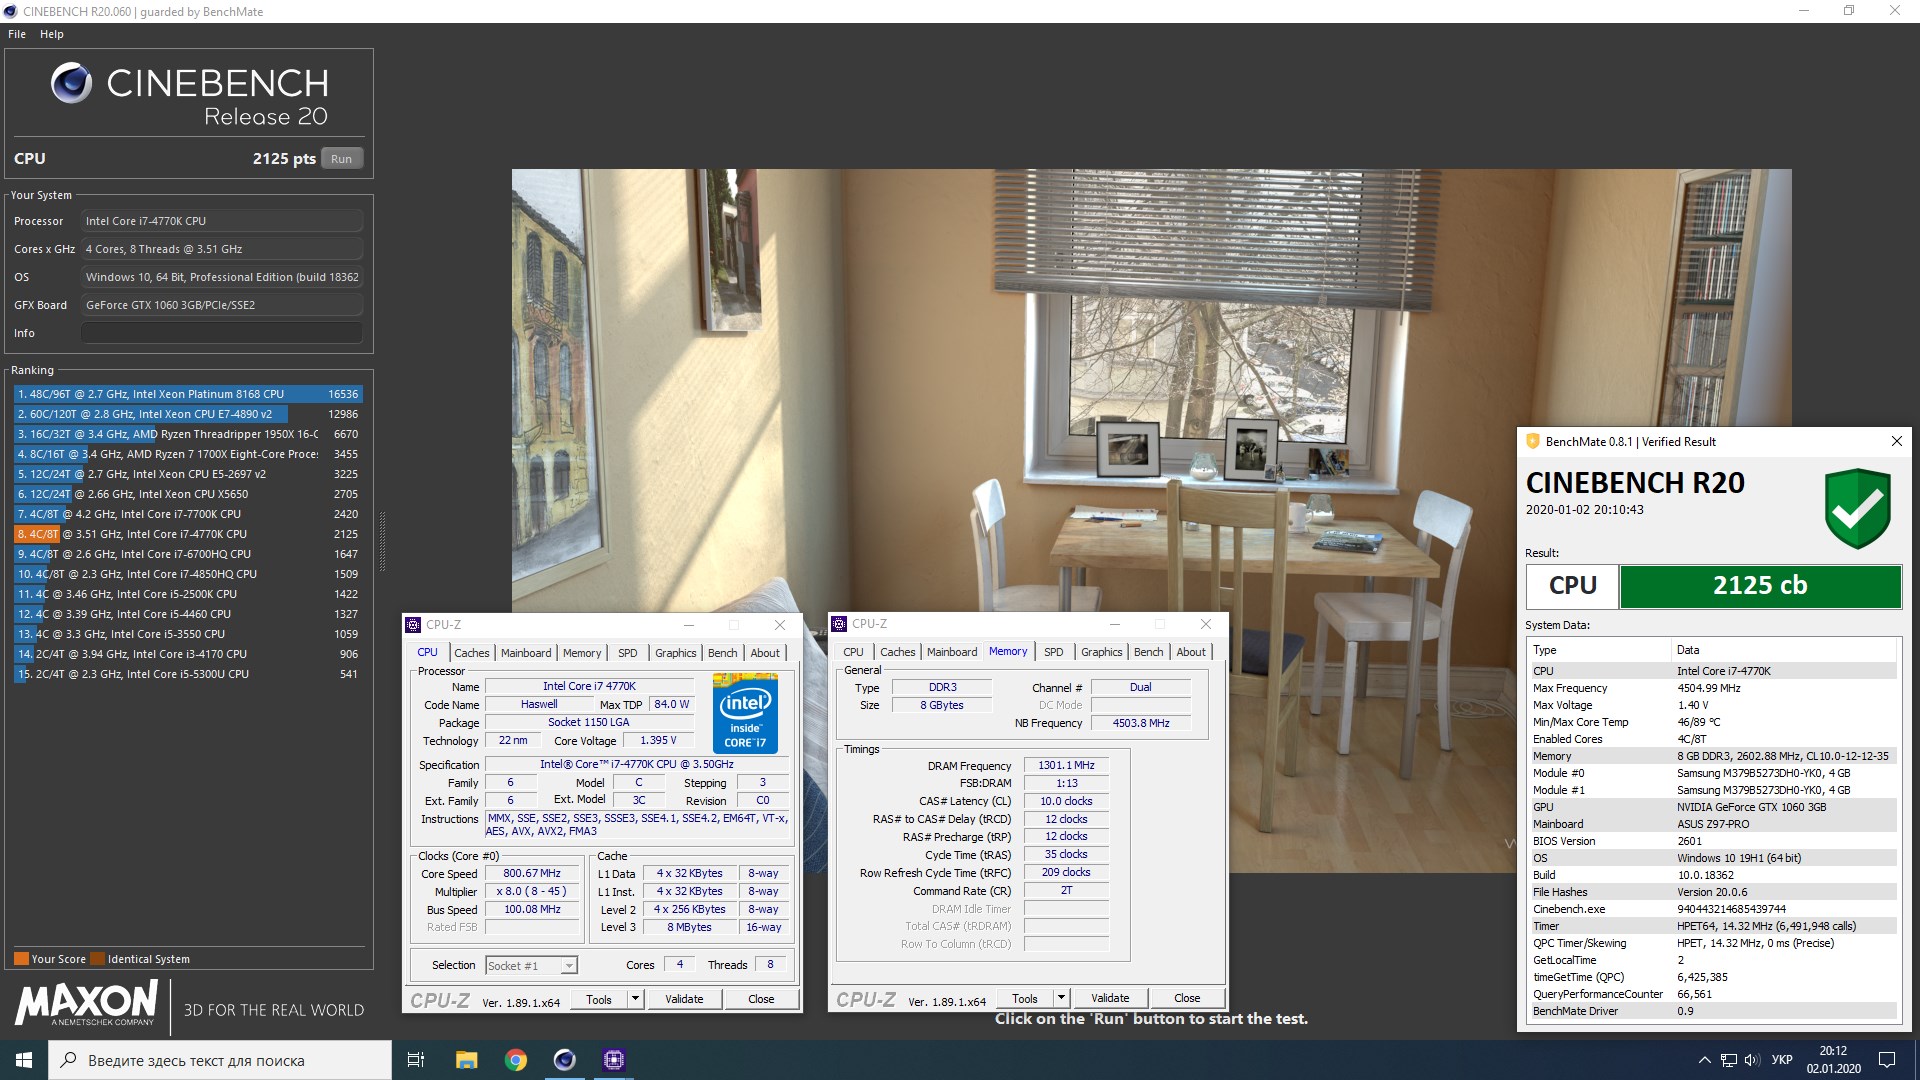Open Mainboard tab in right CPU-Z window
Image resolution: width=1920 pixels, height=1080 pixels.
952,652
